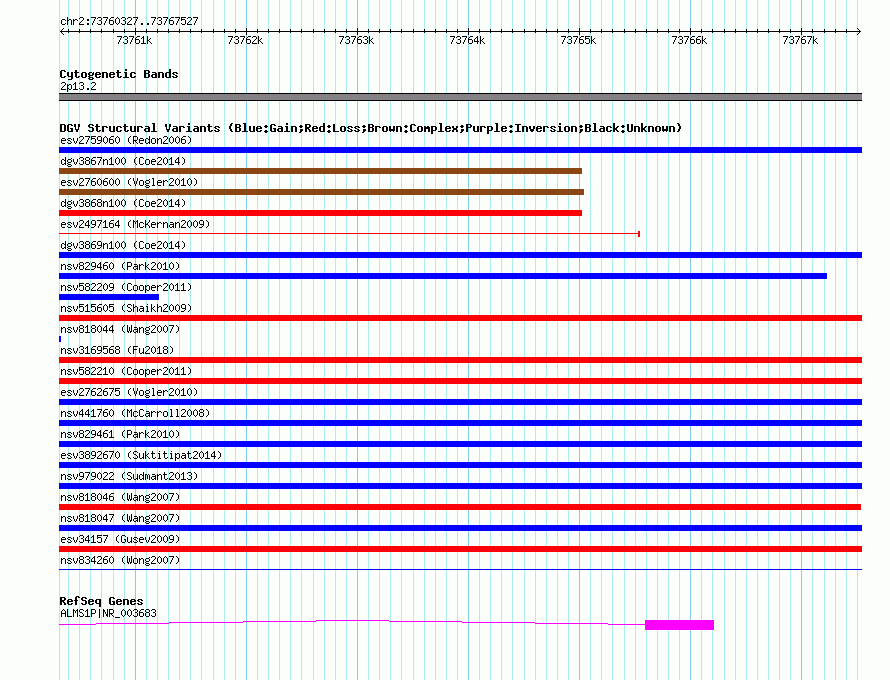Click the esv3892670 (Suktitipat2014) label
This screenshot has width=890, height=680.
point(141,455)
